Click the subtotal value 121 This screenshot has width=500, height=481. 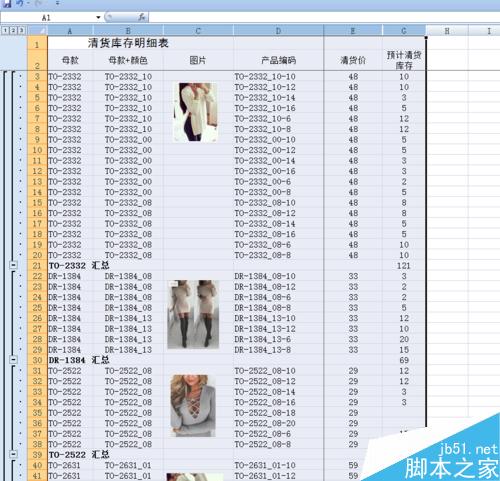coord(404,266)
